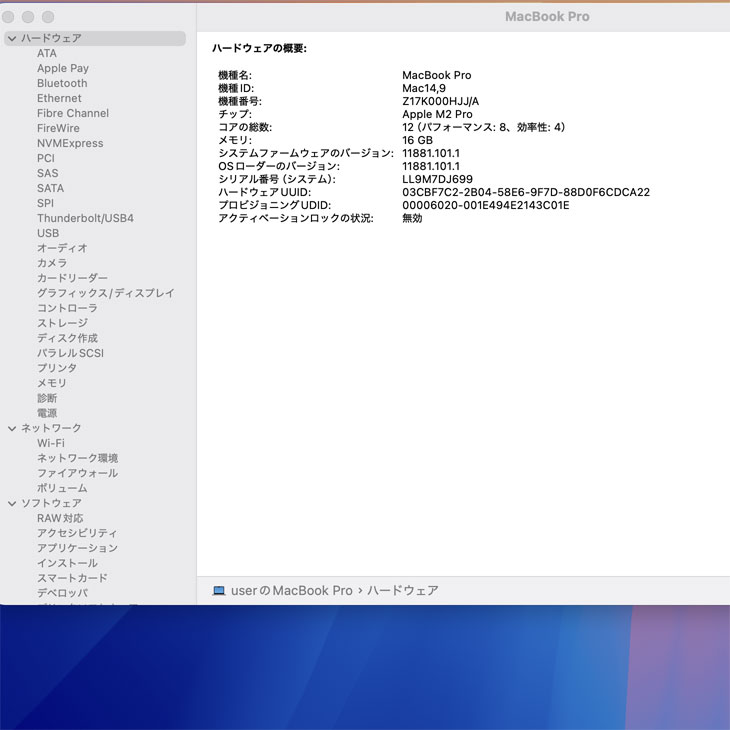Screen dimensions: 730x730
Task: Select アプリケーション under software
Action: pos(77,548)
